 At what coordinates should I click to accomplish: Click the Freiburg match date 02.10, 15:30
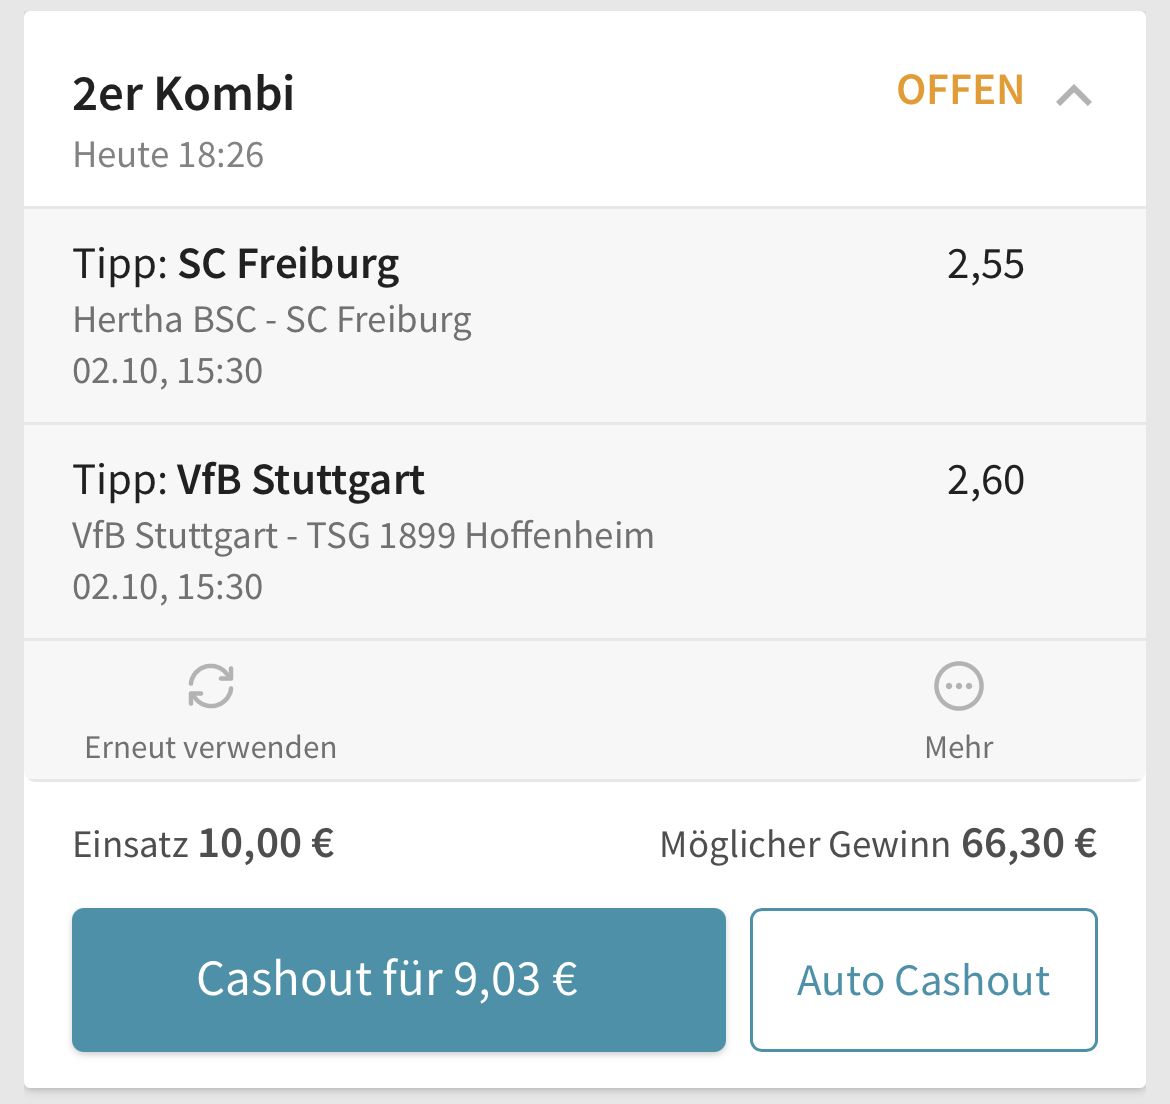click(x=168, y=371)
